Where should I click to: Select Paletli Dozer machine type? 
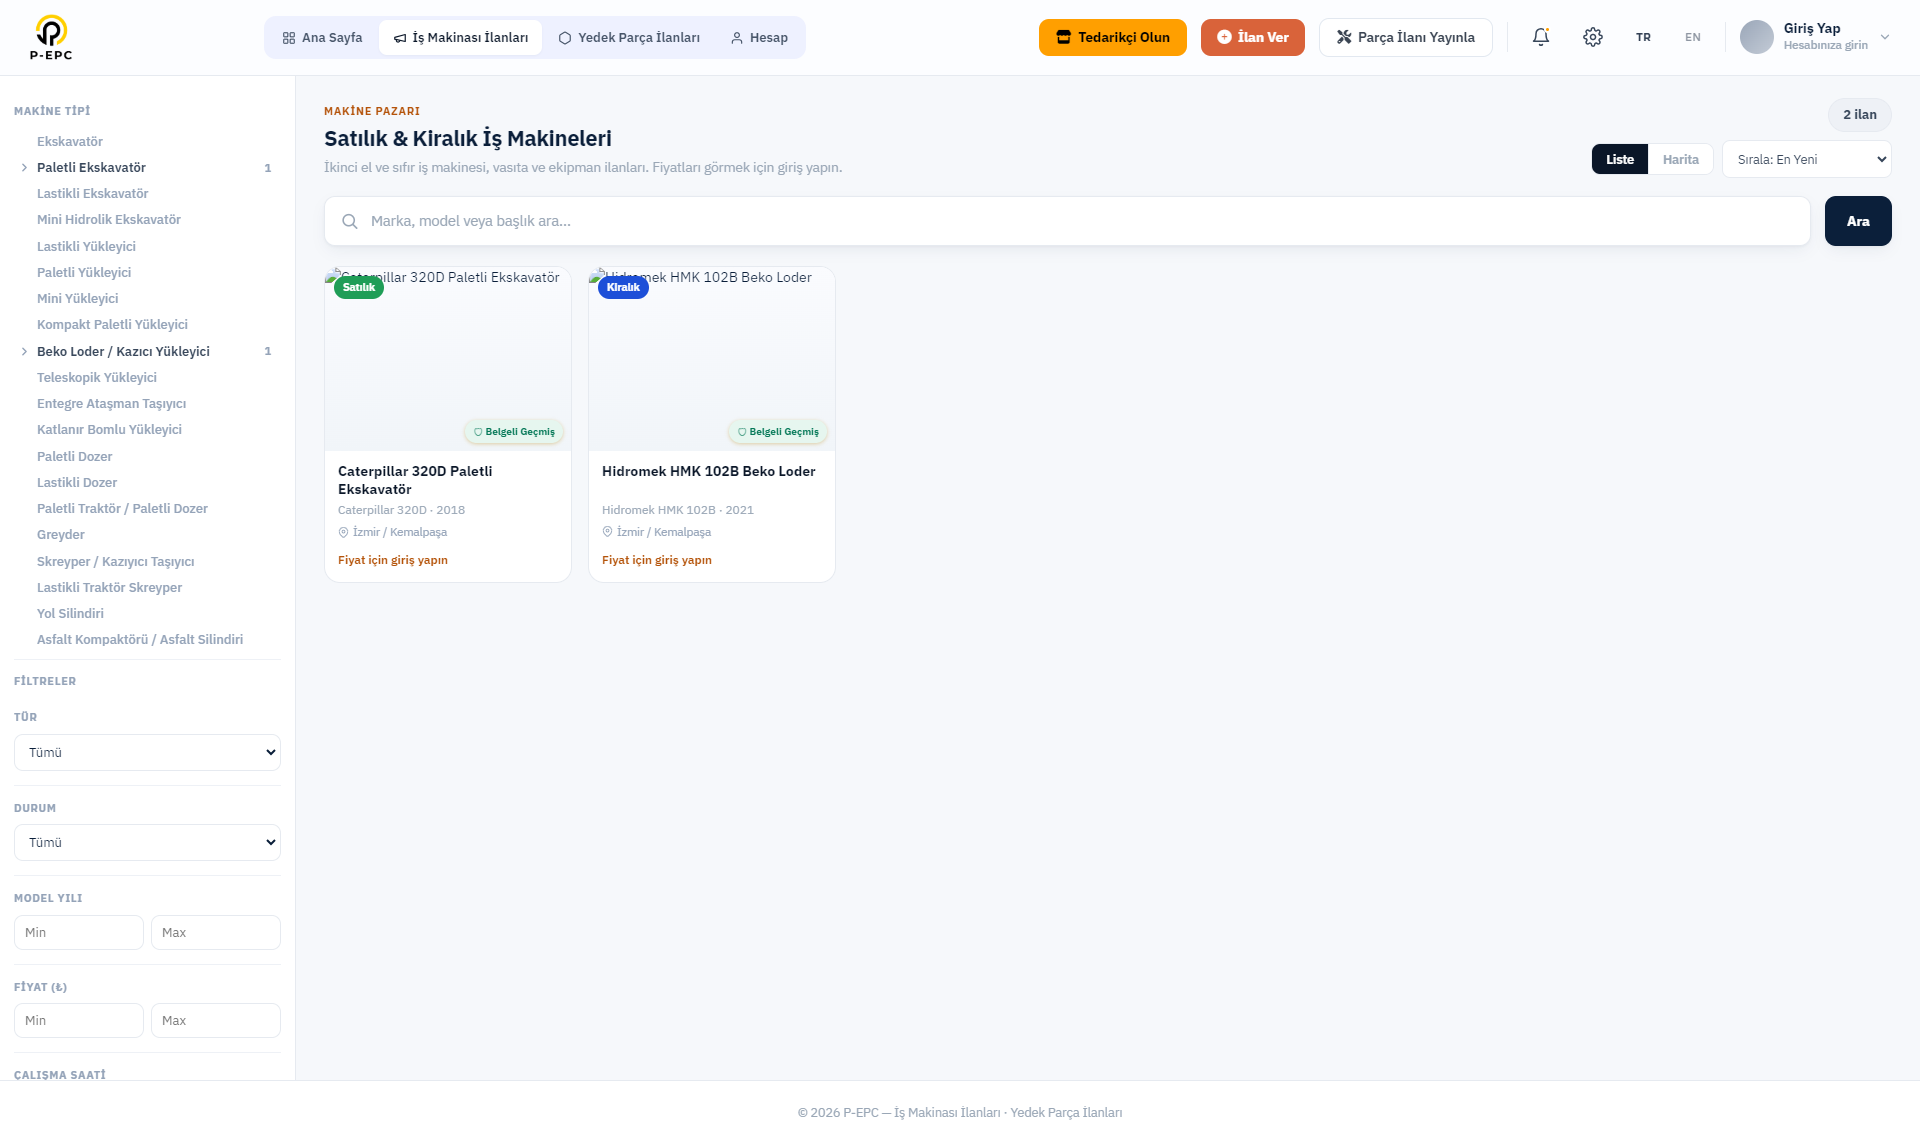(x=74, y=457)
